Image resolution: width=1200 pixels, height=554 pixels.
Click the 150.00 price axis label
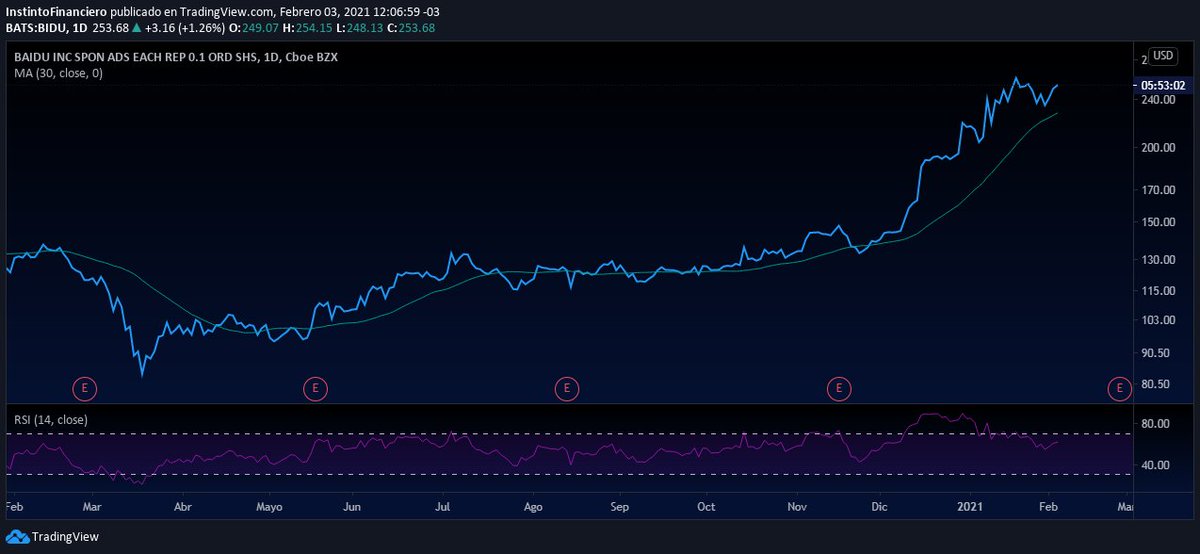(1157, 222)
